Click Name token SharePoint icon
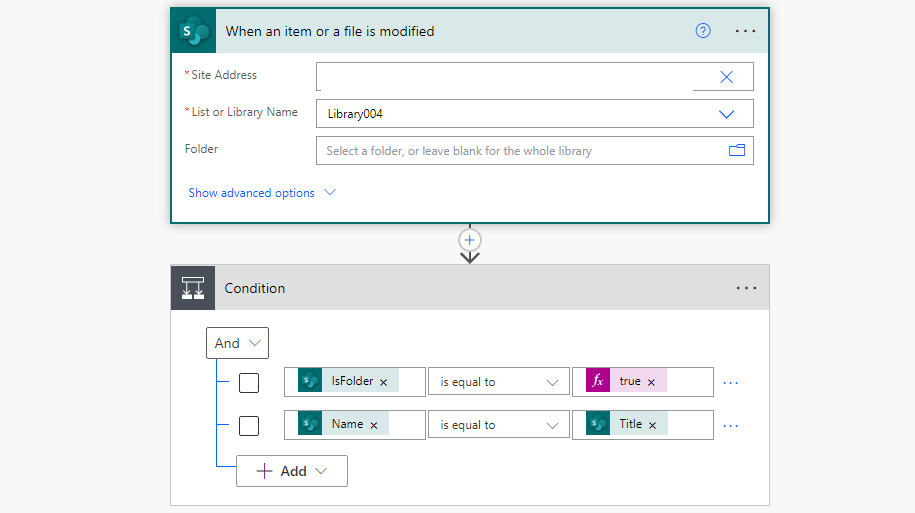The width and height of the screenshot is (915, 513). point(310,424)
